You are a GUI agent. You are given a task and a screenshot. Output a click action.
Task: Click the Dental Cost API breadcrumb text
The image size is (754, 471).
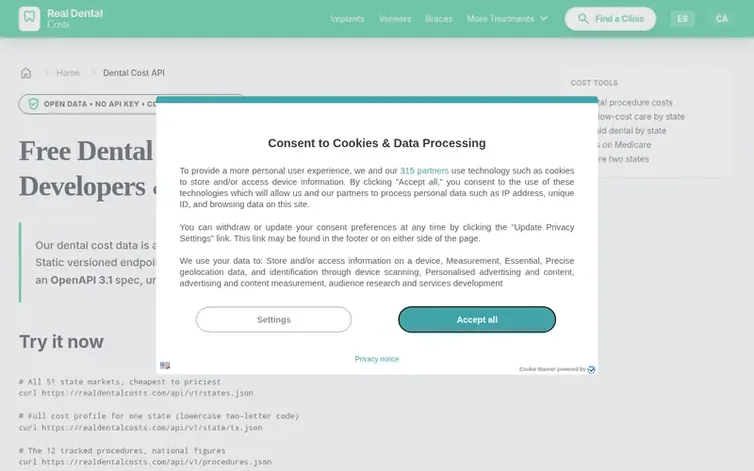pos(134,73)
